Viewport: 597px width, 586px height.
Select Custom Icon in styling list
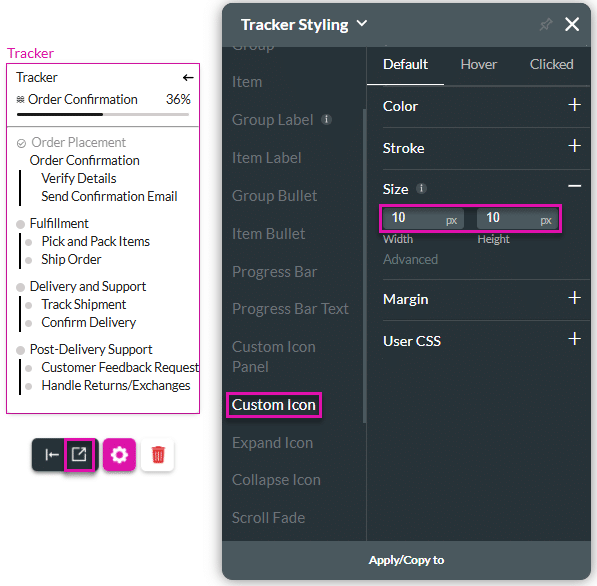point(274,405)
